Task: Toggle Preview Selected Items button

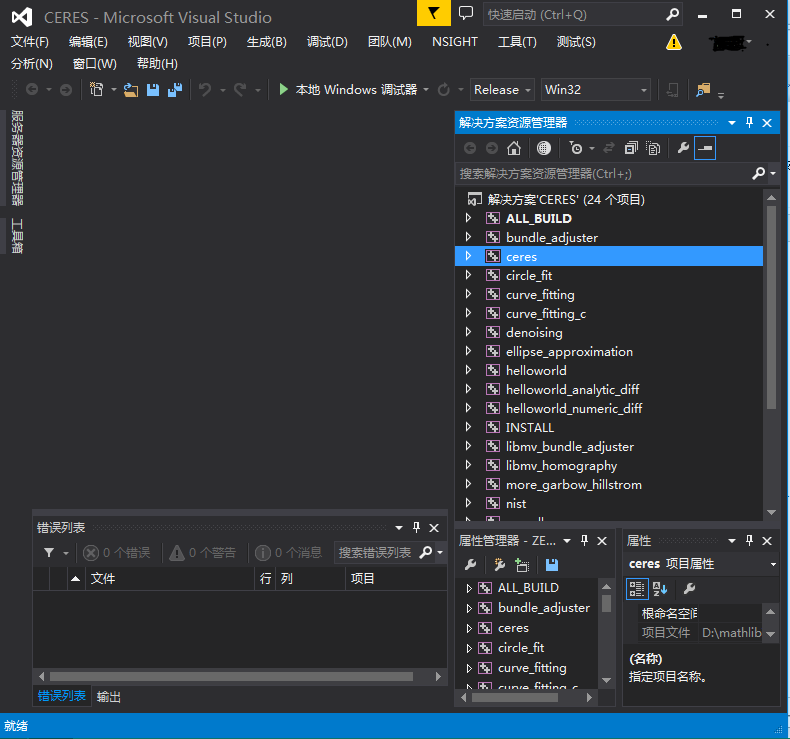Action: pos(705,148)
